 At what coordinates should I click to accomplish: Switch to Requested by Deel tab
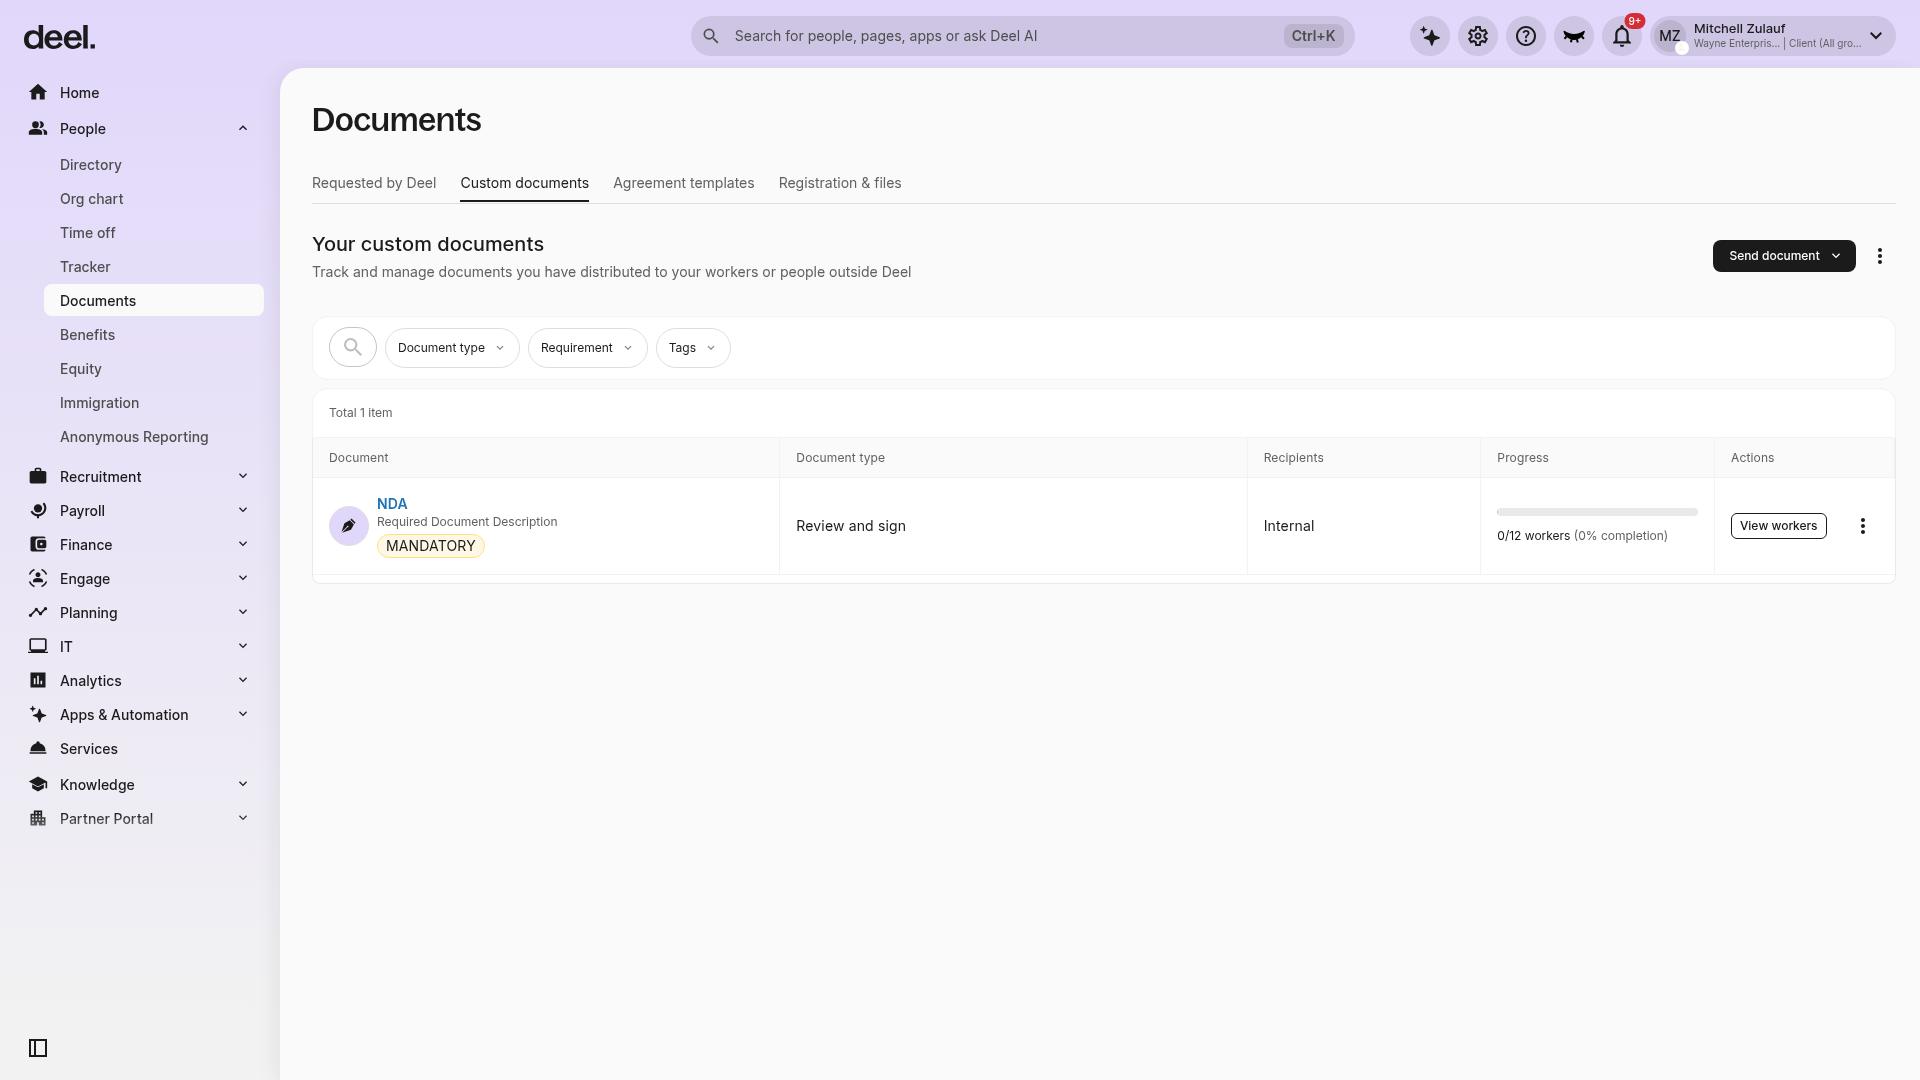click(x=374, y=183)
